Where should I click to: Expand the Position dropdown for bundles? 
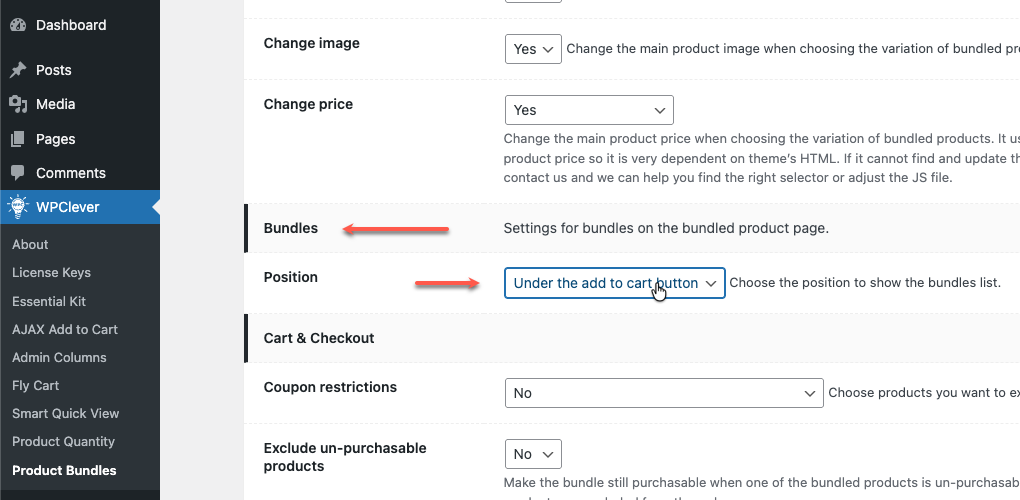point(614,283)
